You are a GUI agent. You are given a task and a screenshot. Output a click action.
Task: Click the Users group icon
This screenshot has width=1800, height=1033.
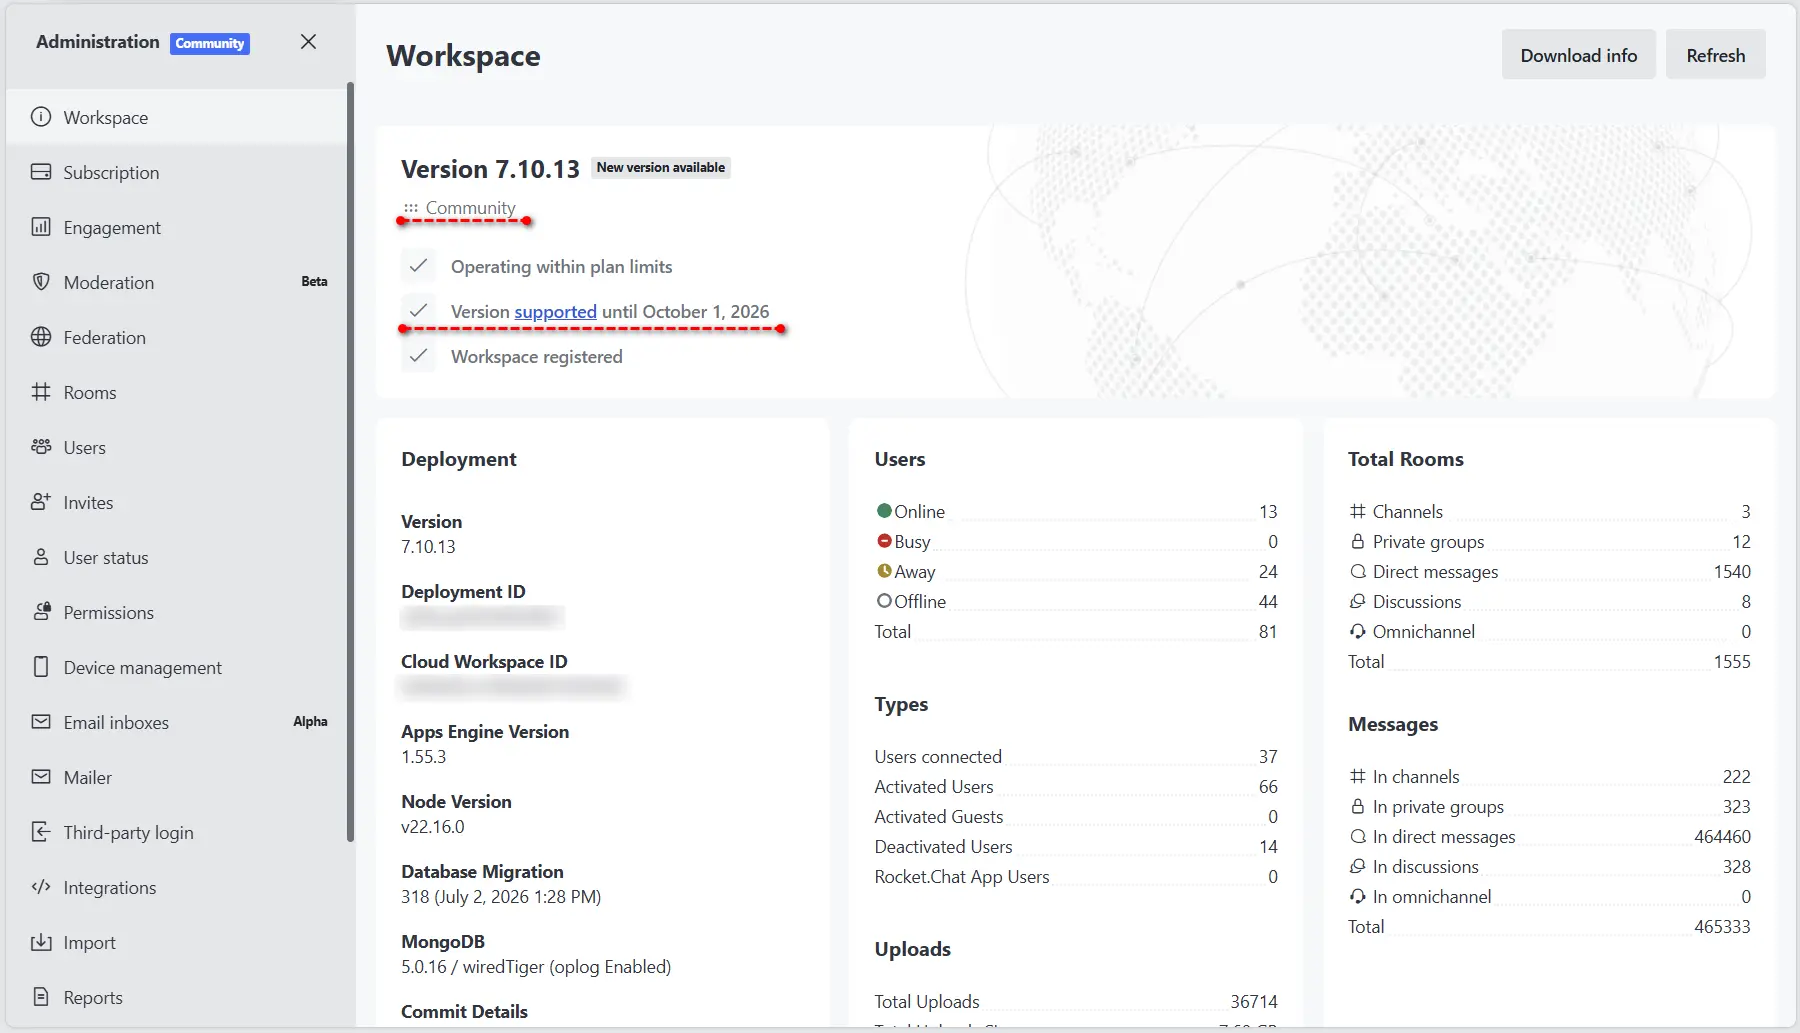point(41,447)
